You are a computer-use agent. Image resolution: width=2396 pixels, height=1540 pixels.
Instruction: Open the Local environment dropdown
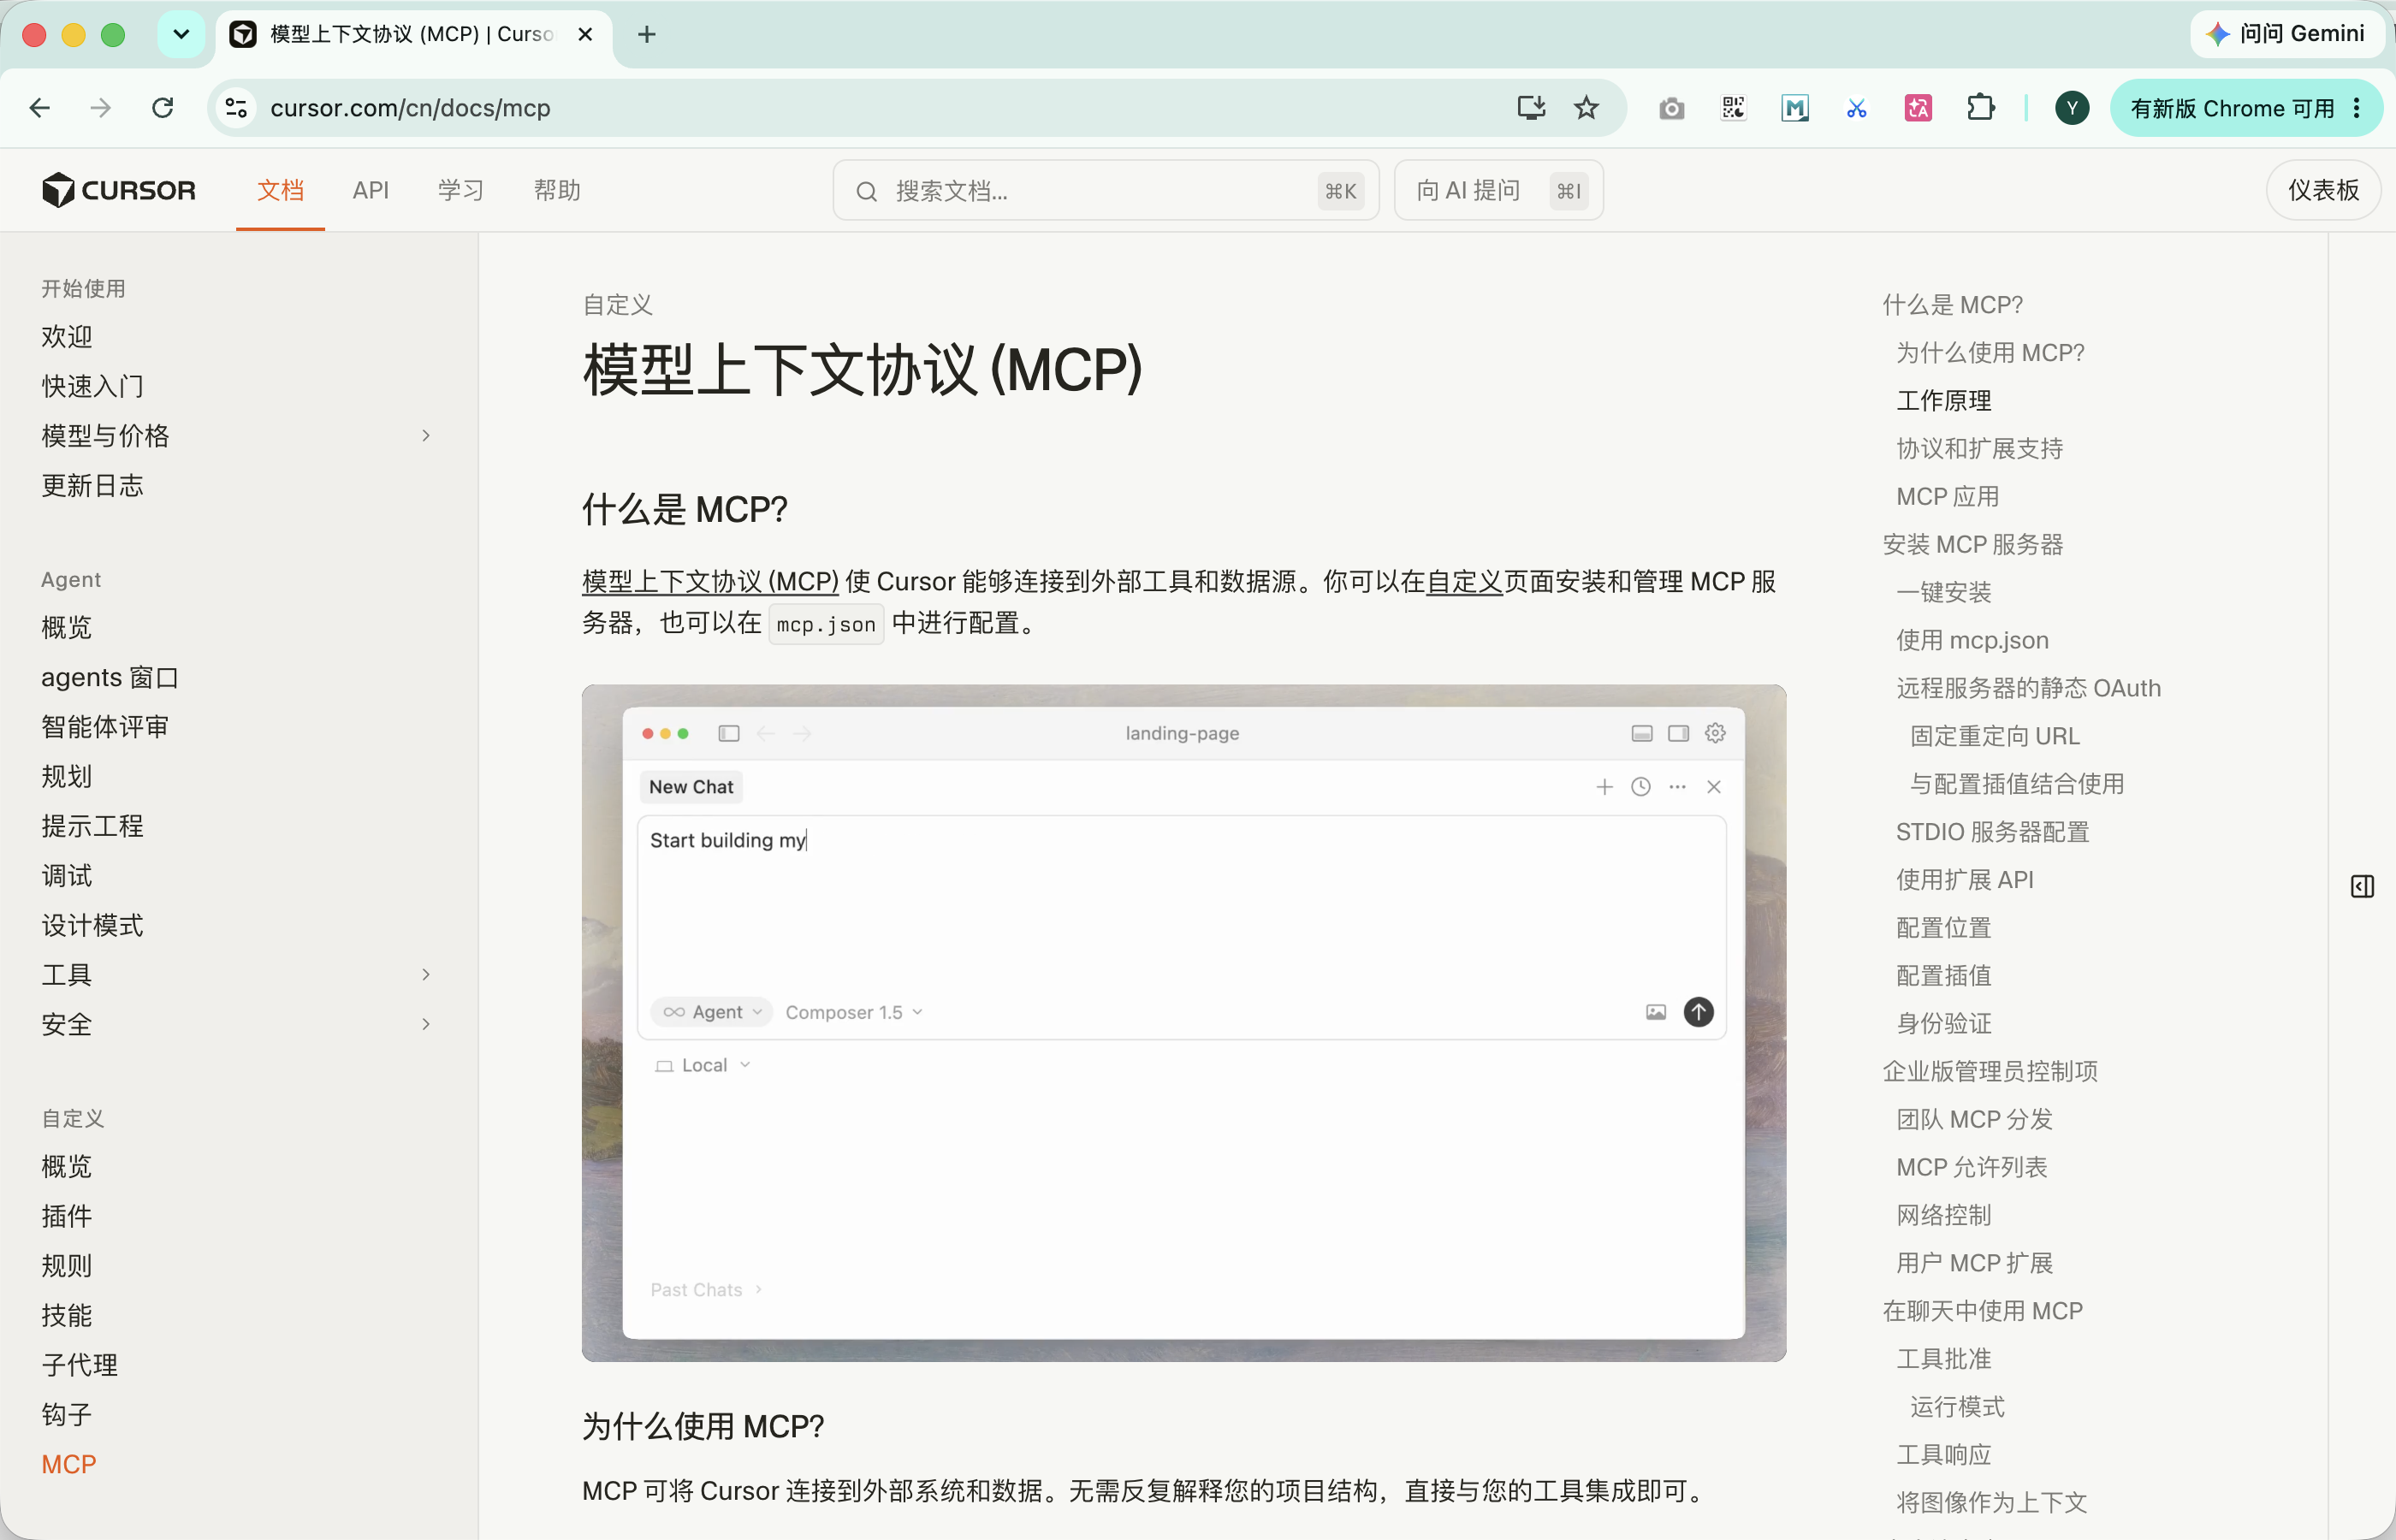(x=703, y=1065)
